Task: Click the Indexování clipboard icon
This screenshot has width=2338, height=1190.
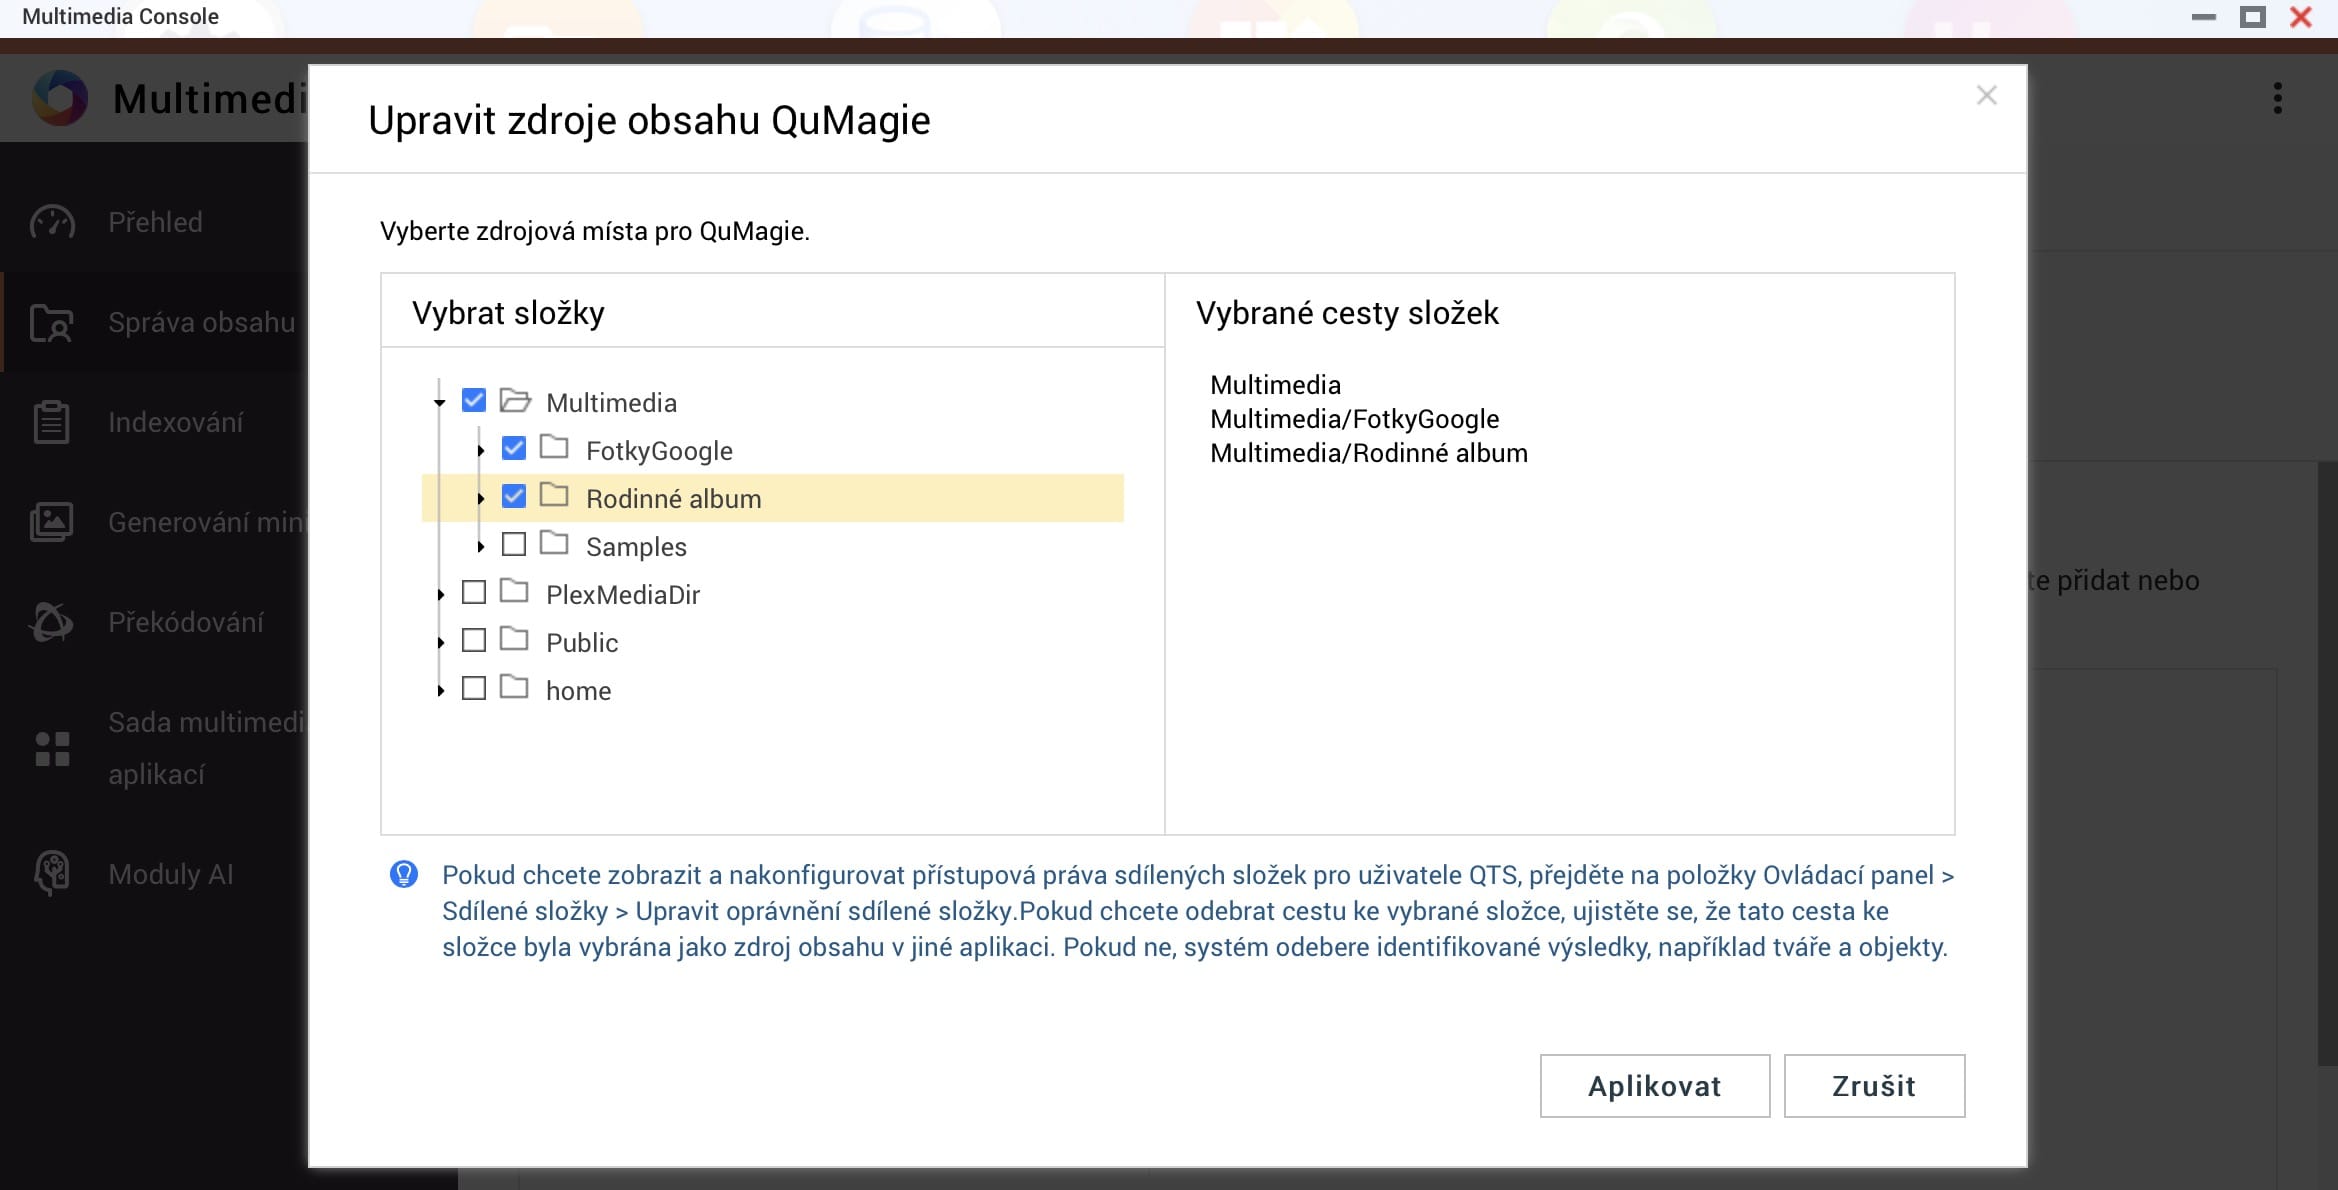Action: tap(52, 422)
